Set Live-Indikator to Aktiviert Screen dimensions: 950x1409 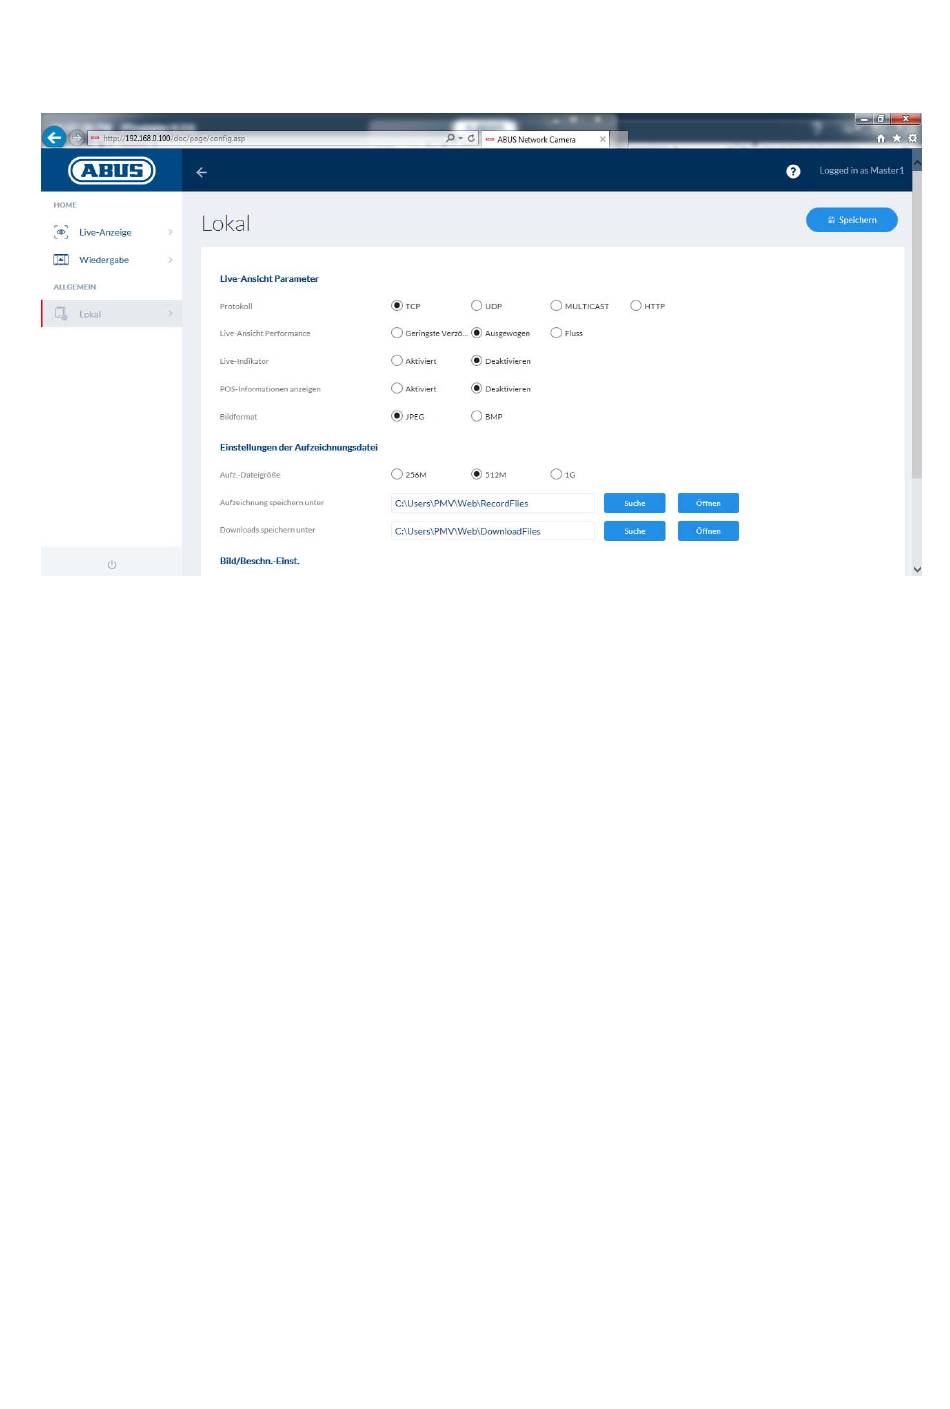pyautogui.click(x=397, y=361)
